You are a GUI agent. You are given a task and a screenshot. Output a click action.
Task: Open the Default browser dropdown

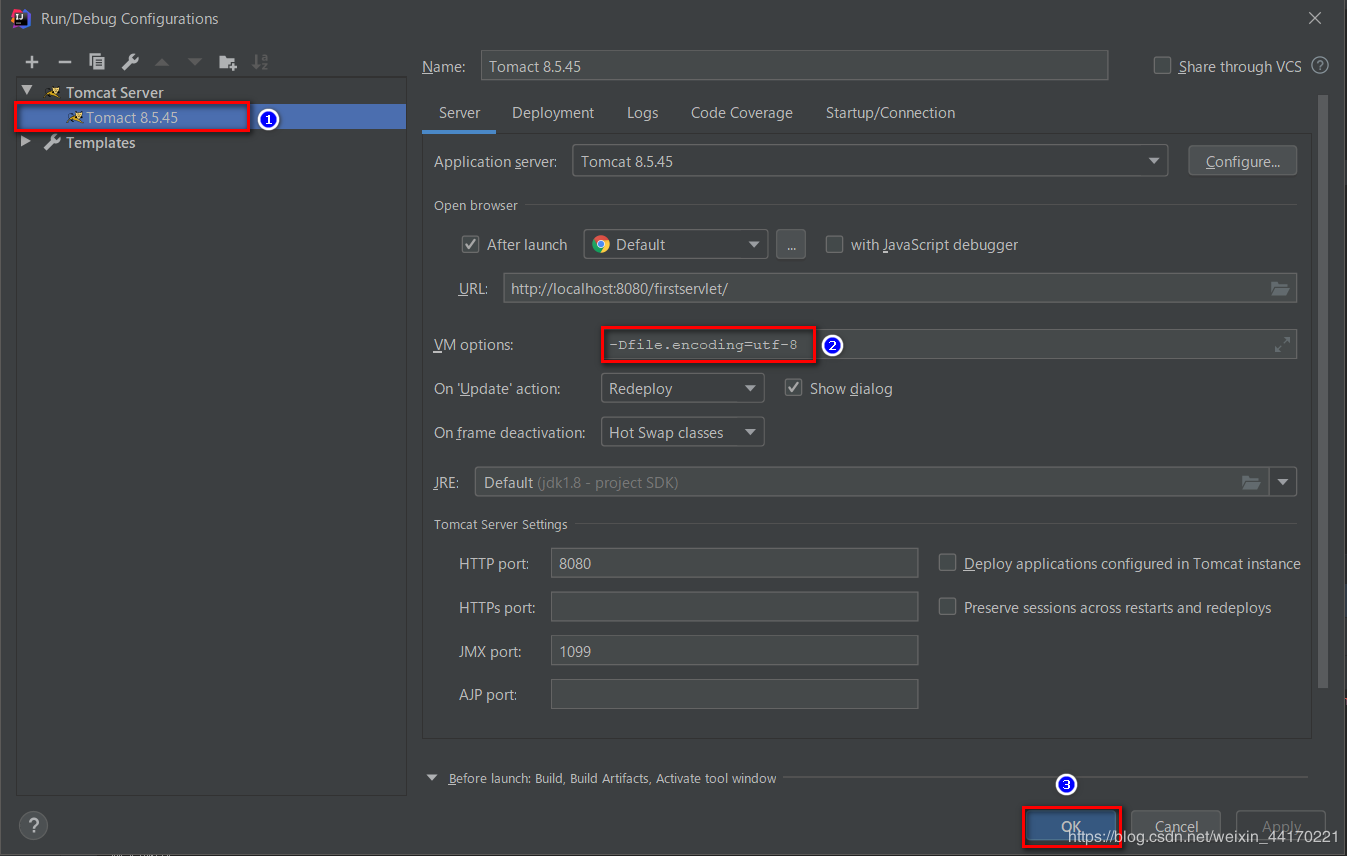[675, 244]
